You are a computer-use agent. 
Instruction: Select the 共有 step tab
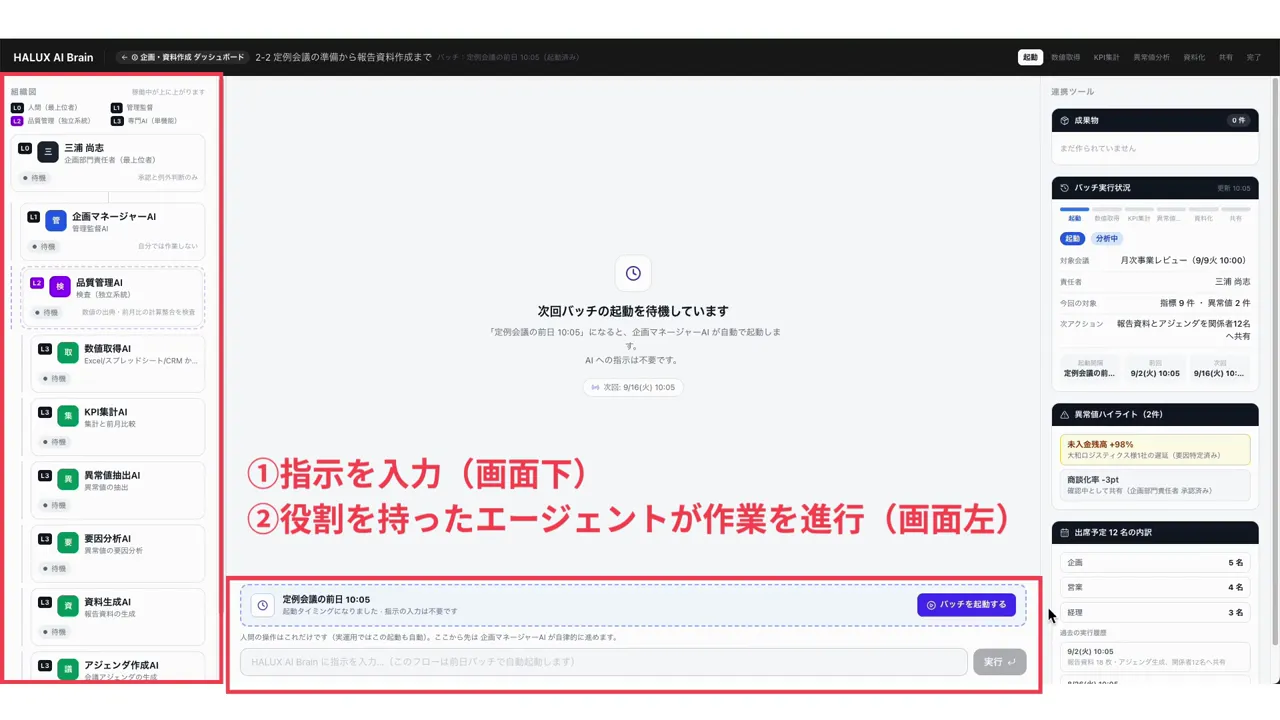(x=1226, y=58)
